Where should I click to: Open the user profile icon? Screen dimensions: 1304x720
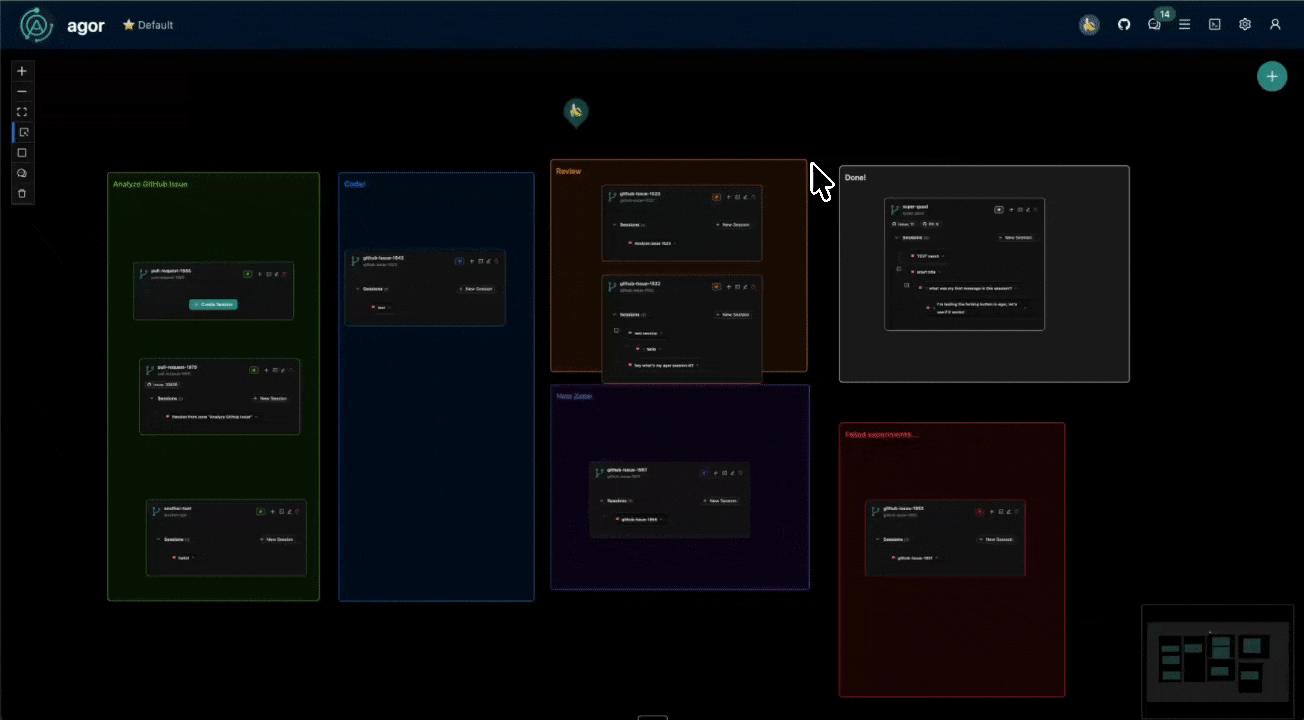point(1275,24)
